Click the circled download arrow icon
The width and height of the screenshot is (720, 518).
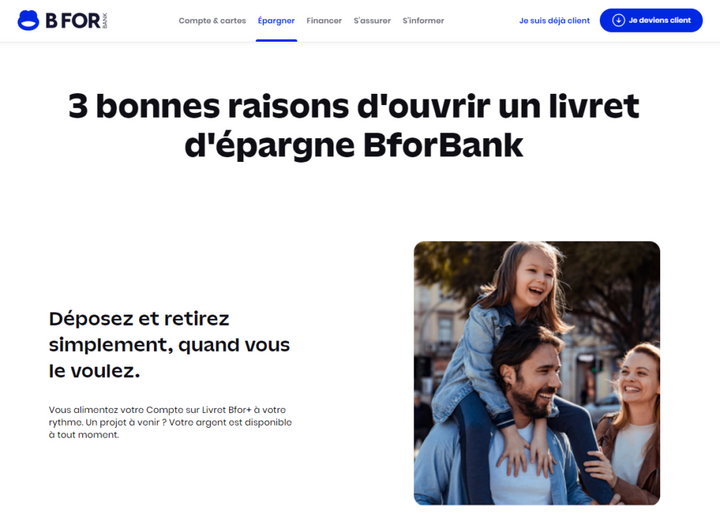pyautogui.click(x=619, y=20)
